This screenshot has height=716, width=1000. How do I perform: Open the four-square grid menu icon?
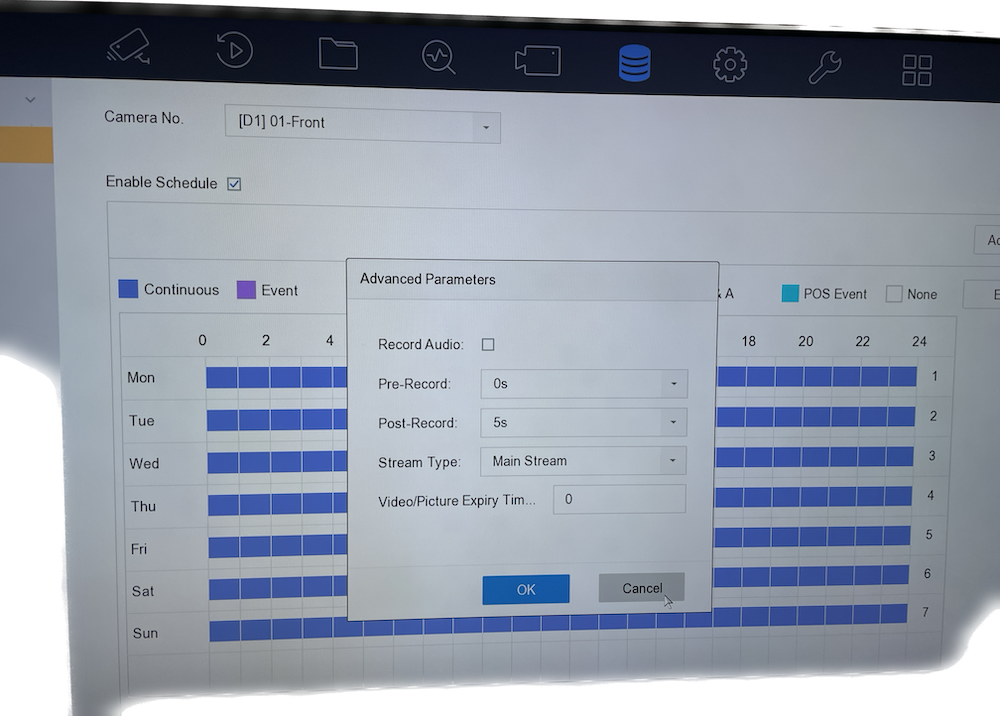(916, 70)
